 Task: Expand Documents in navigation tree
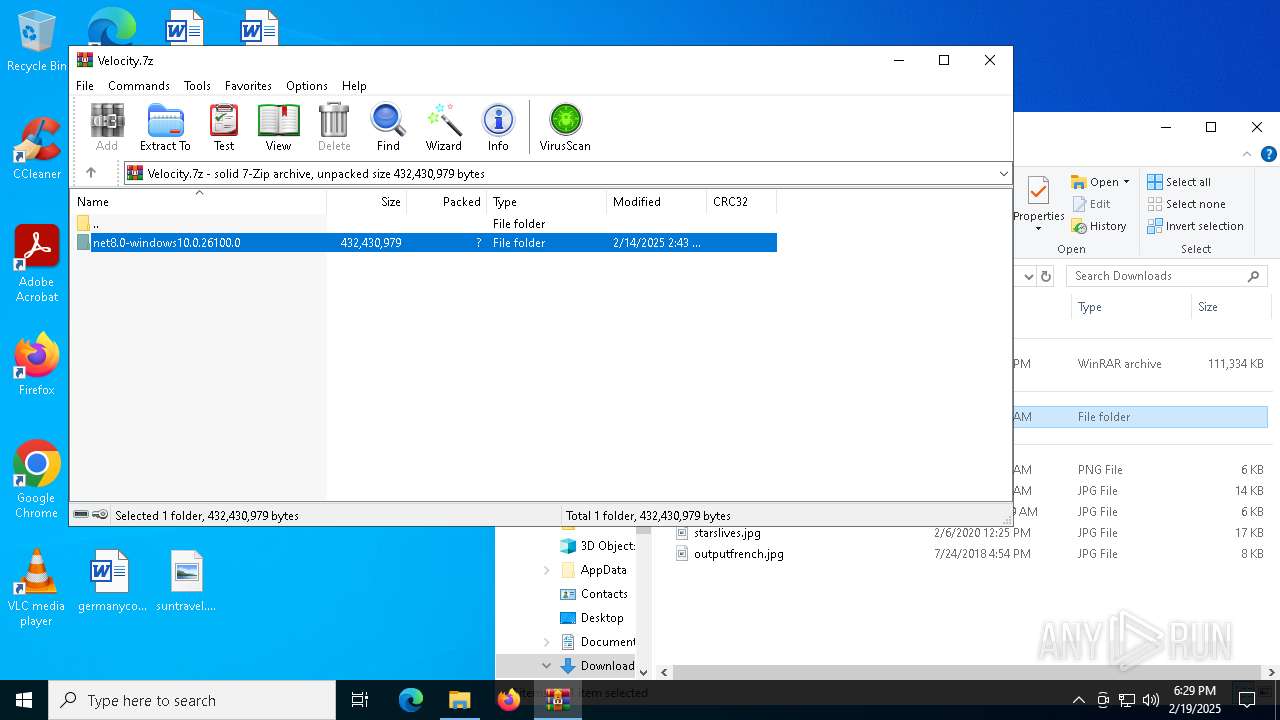[547, 642]
